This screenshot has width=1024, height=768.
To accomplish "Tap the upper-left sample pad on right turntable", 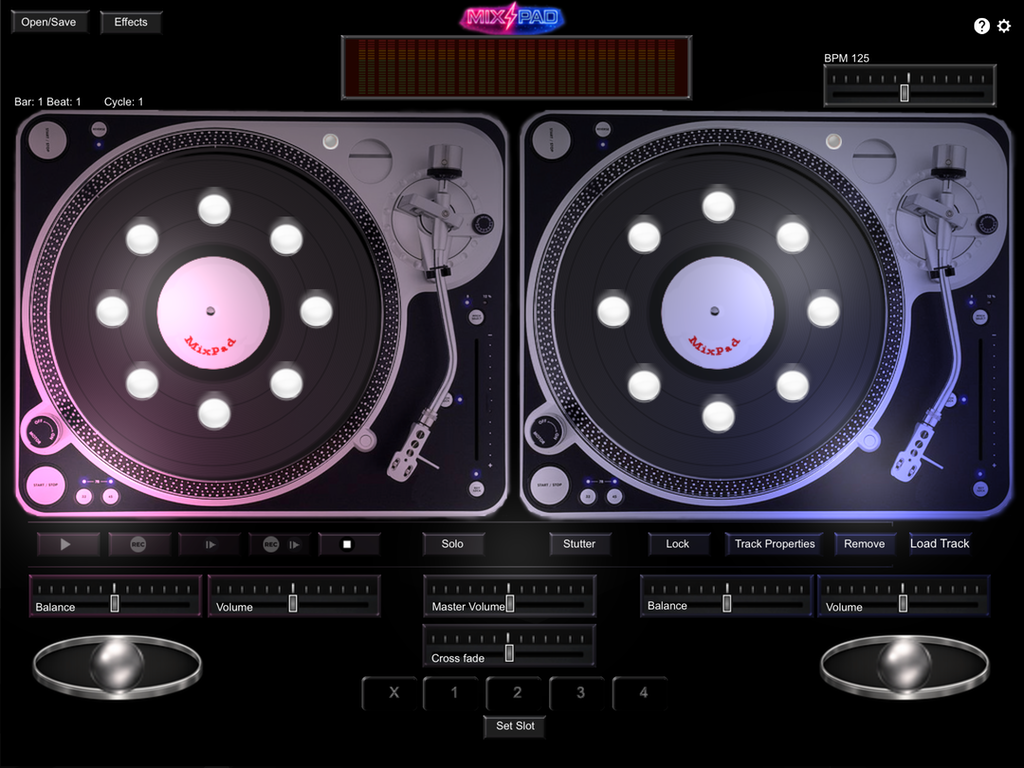I will click(x=644, y=236).
